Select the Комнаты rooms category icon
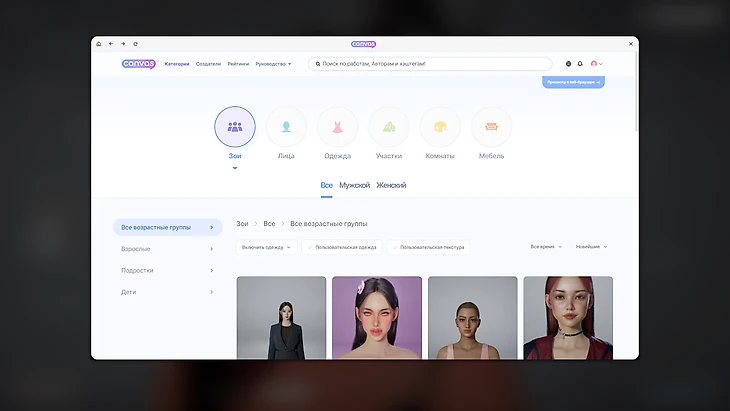This screenshot has height=411, width=730. point(440,127)
